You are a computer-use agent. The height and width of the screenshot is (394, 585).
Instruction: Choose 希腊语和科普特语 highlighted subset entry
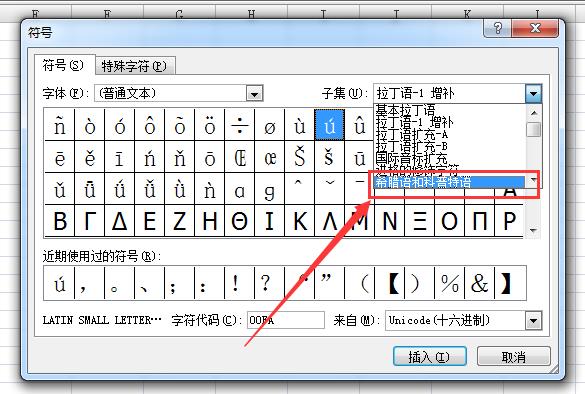449,182
